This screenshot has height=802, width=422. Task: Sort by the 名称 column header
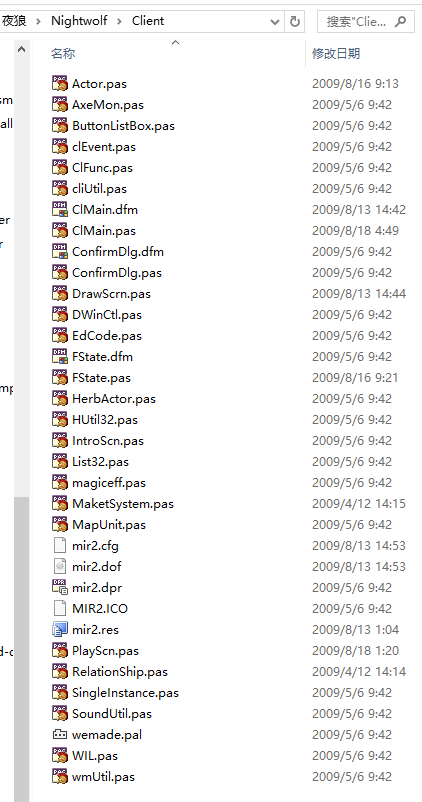[63, 53]
